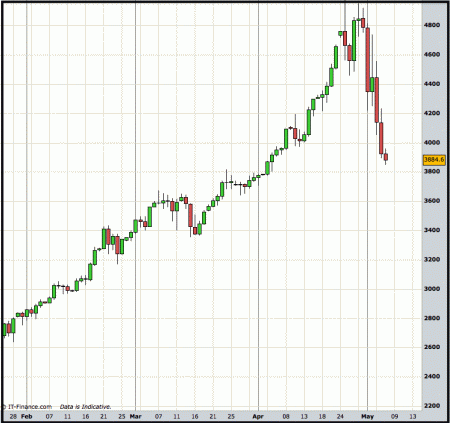450x423 pixels.
Task: Click the tall green candle near 4800 peak
Action: (354, 40)
